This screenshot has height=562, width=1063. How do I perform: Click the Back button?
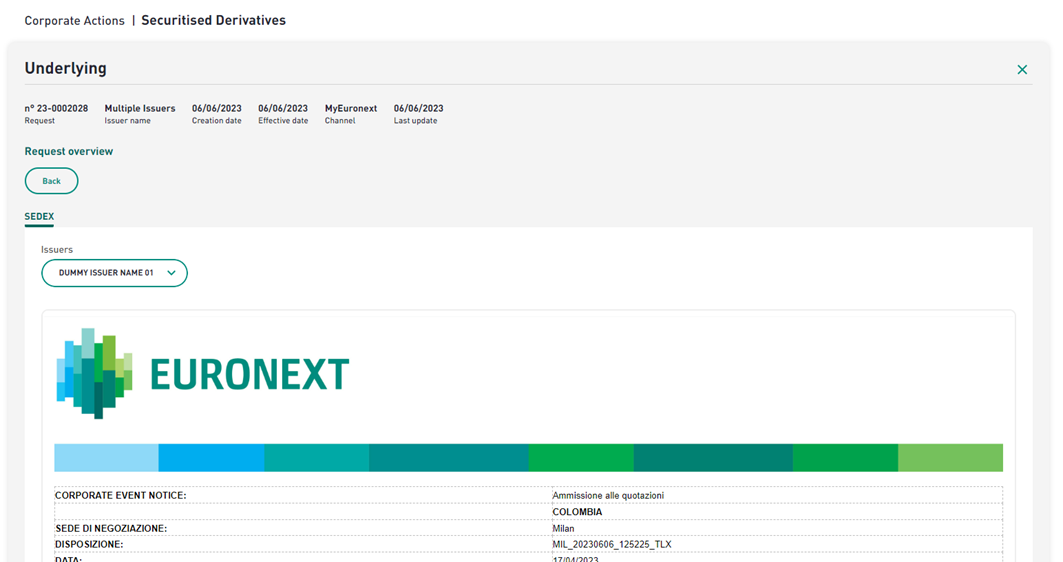pos(52,181)
